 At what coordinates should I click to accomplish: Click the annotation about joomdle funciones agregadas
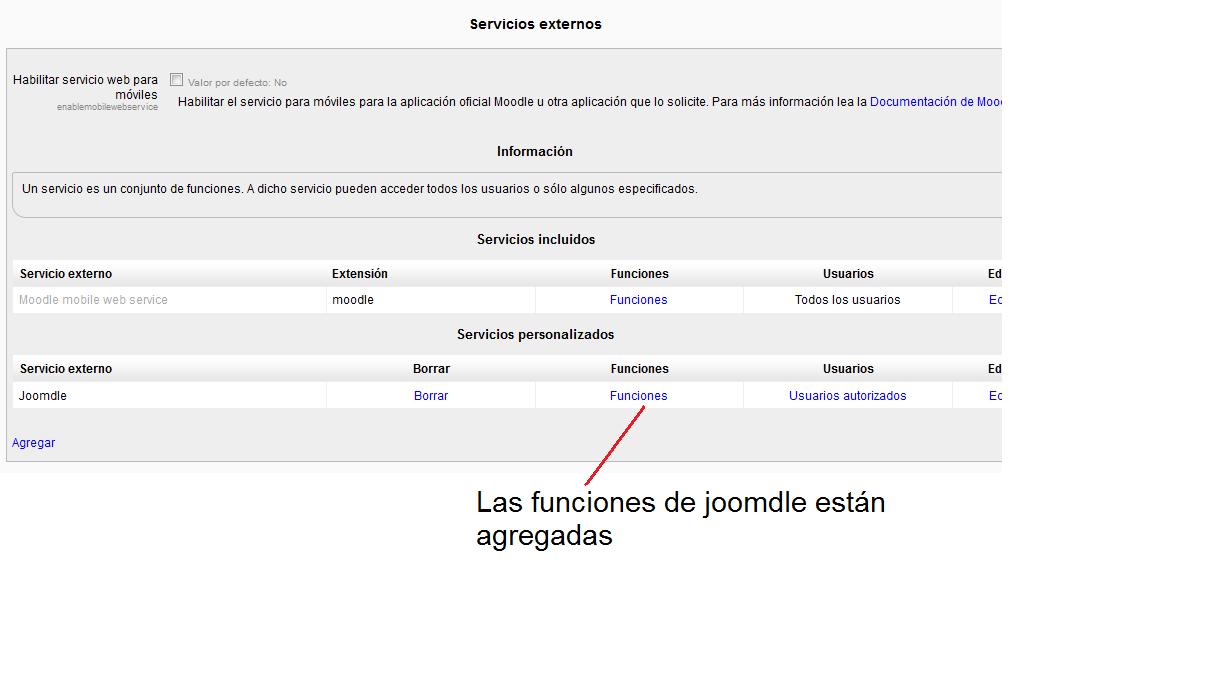point(680,518)
